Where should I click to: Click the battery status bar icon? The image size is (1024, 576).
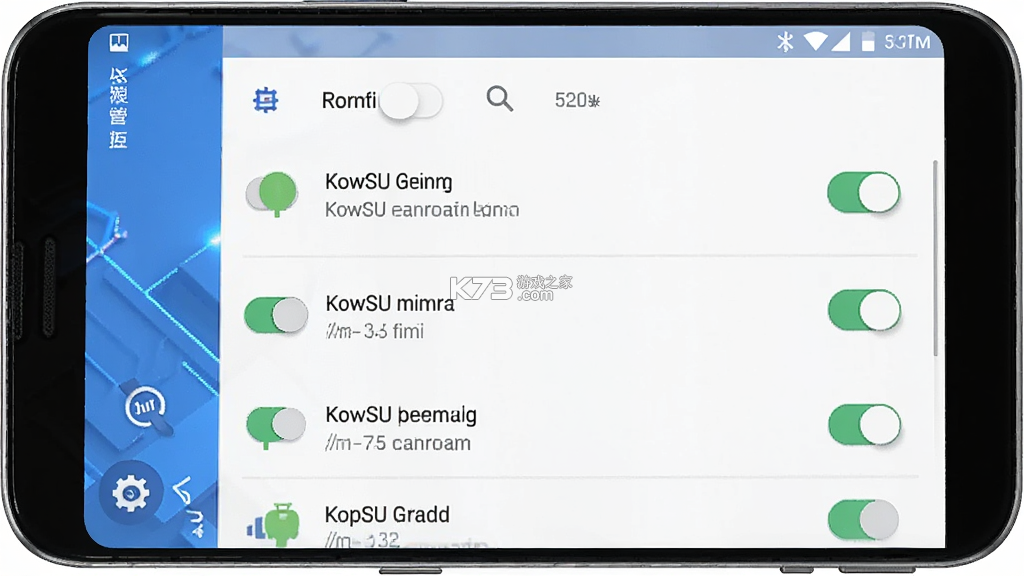[868, 41]
